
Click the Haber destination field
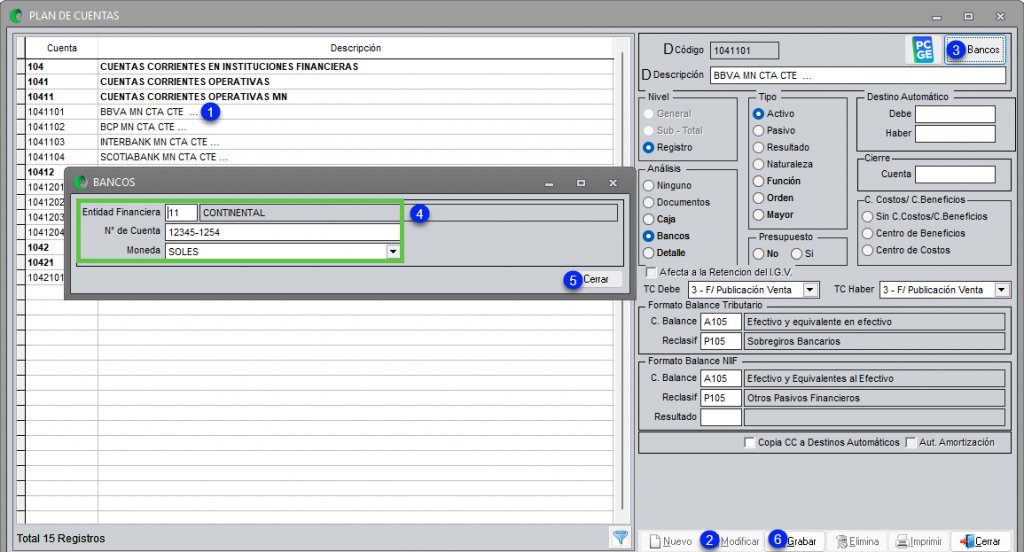tap(955, 134)
